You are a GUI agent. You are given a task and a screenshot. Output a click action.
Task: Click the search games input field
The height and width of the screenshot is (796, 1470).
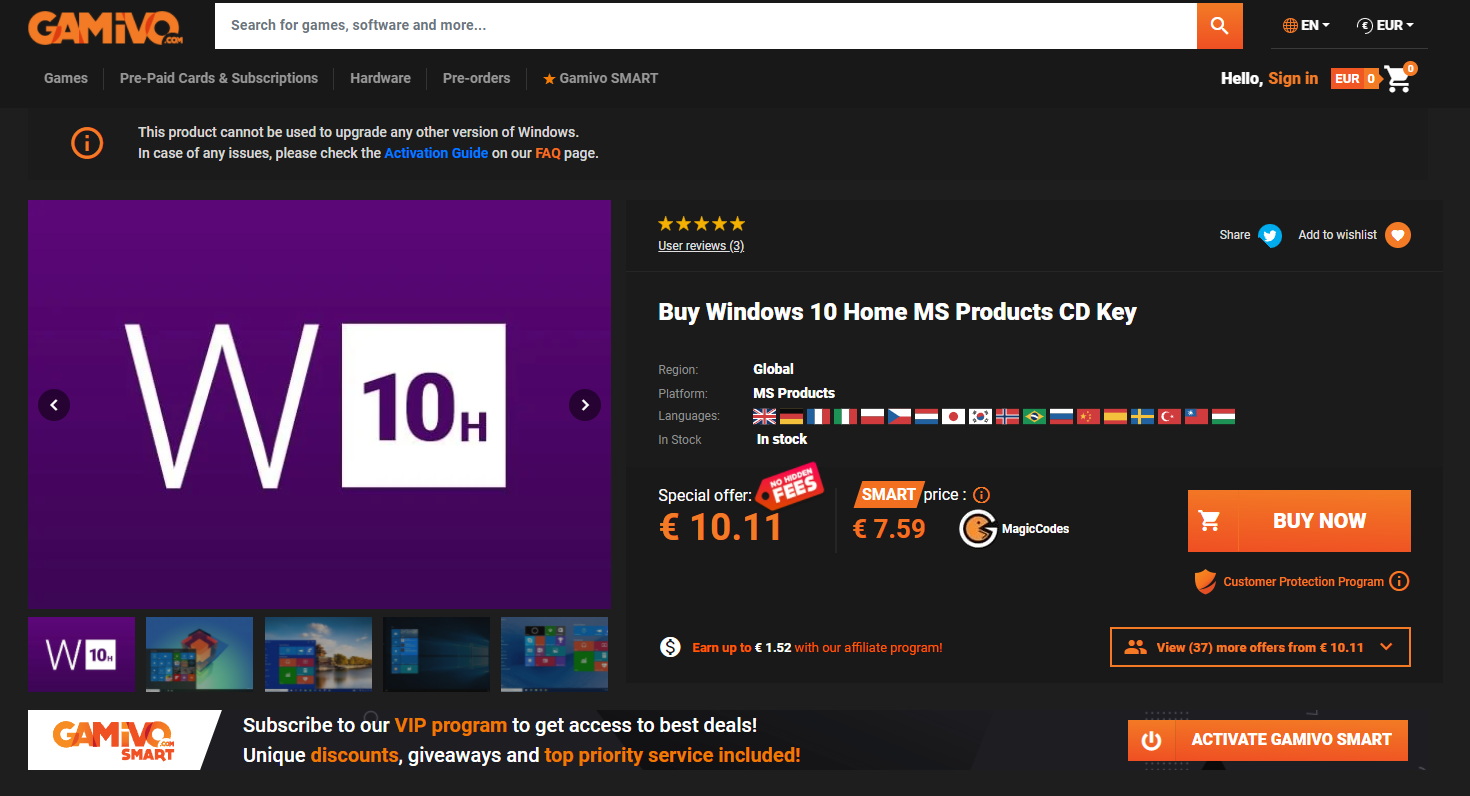coord(705,26)
